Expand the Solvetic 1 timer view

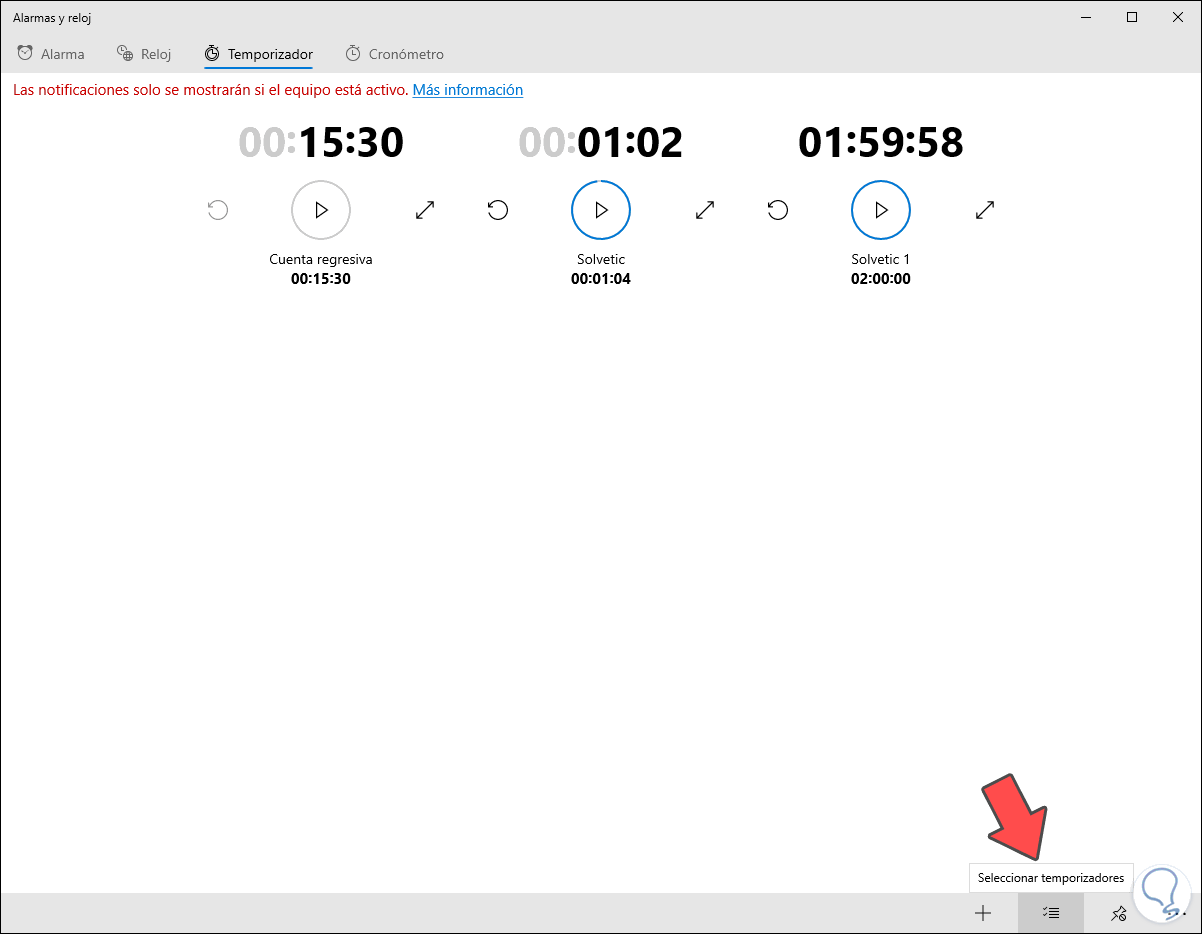[x=985, y=210]
